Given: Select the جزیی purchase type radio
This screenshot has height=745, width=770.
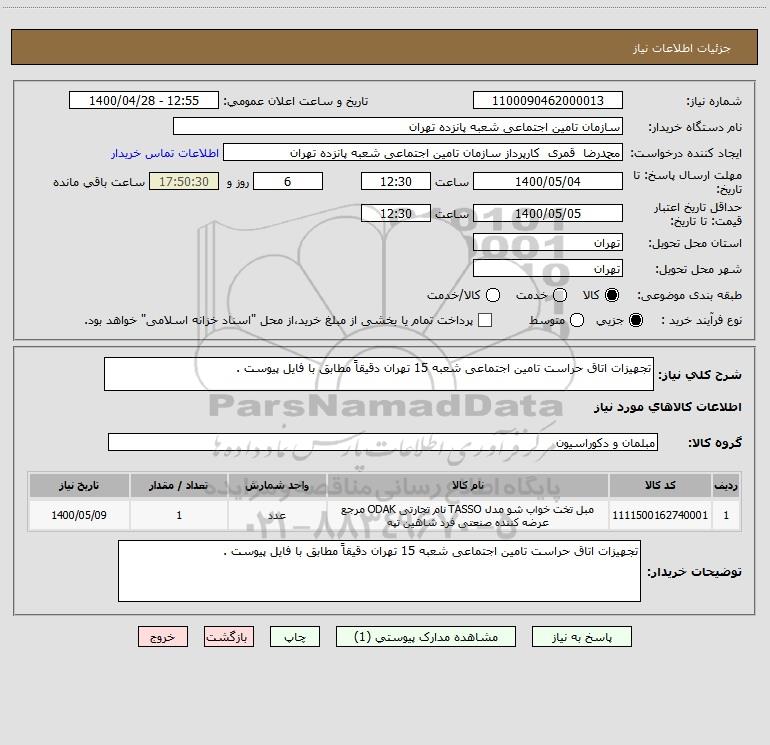Looking at the screenshot, I should coord(635,320).
